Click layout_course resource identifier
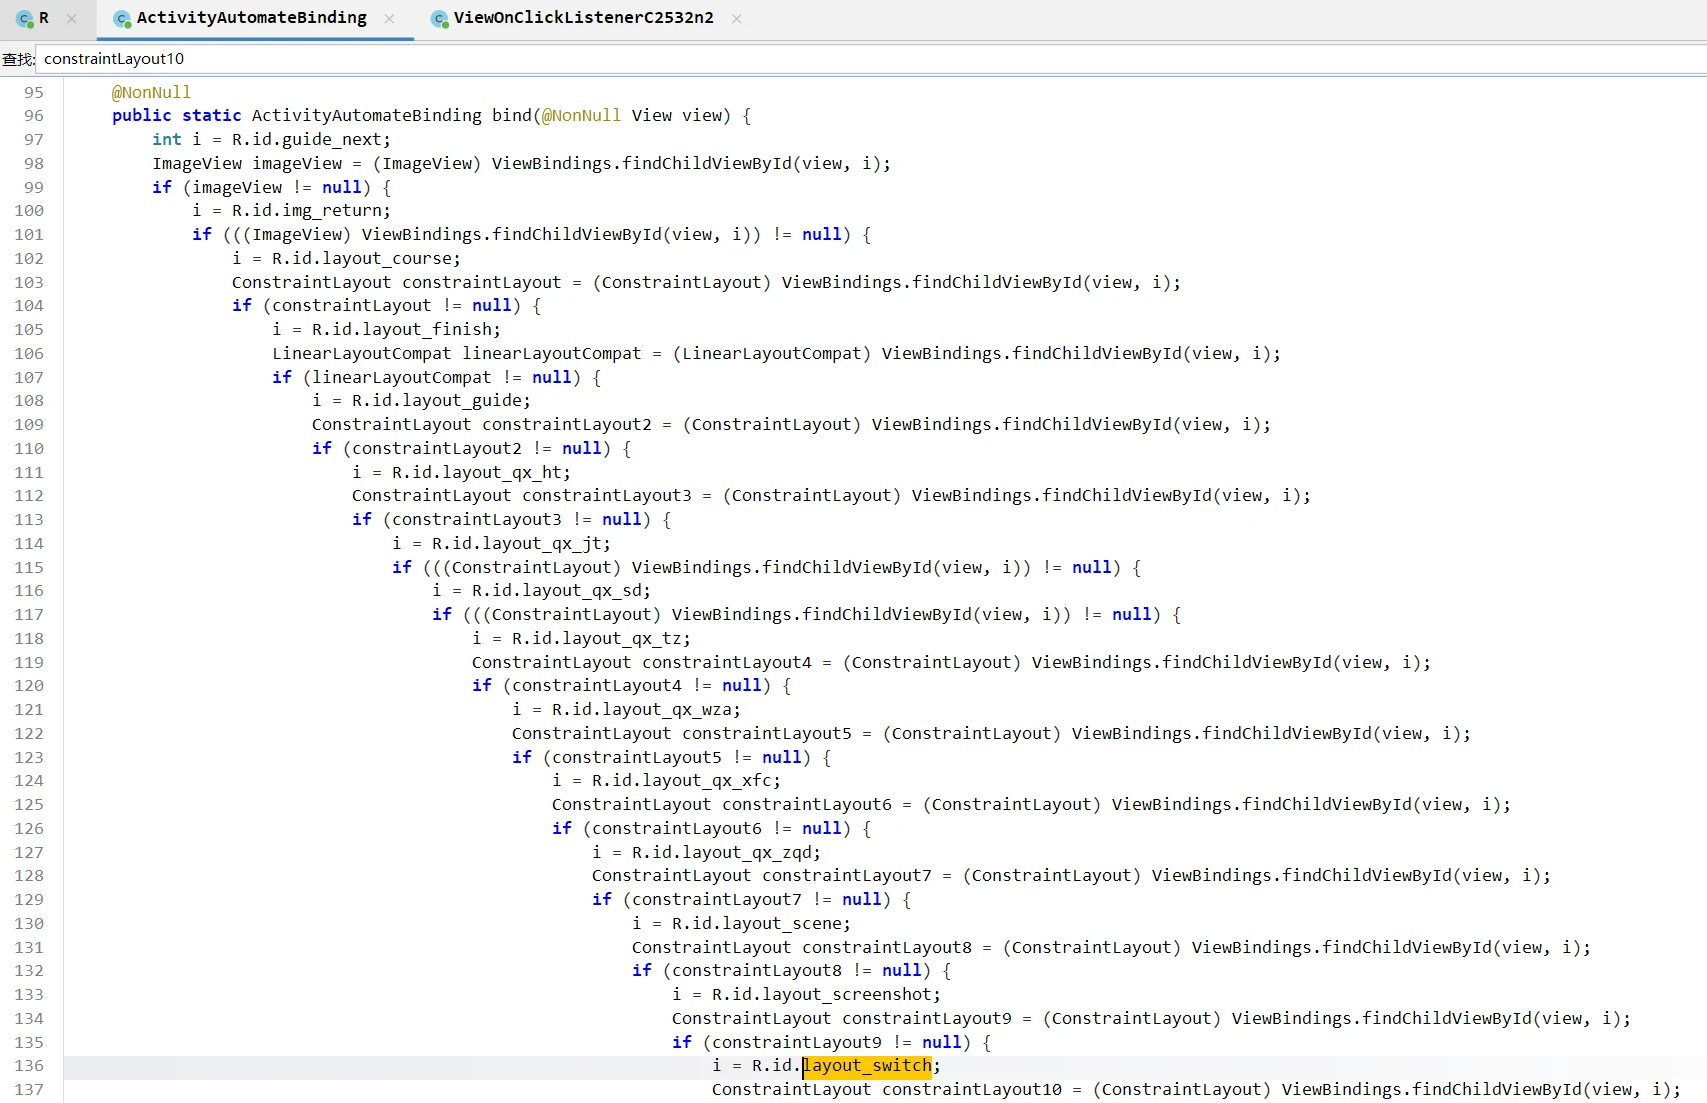 [386, 259]
